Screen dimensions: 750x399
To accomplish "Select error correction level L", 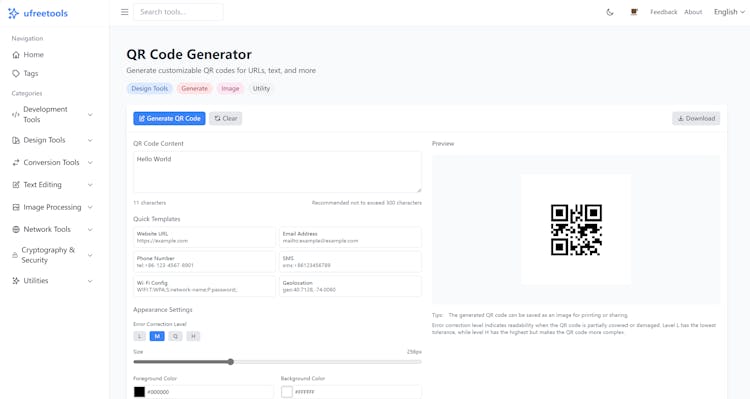I will click(139, 336).
